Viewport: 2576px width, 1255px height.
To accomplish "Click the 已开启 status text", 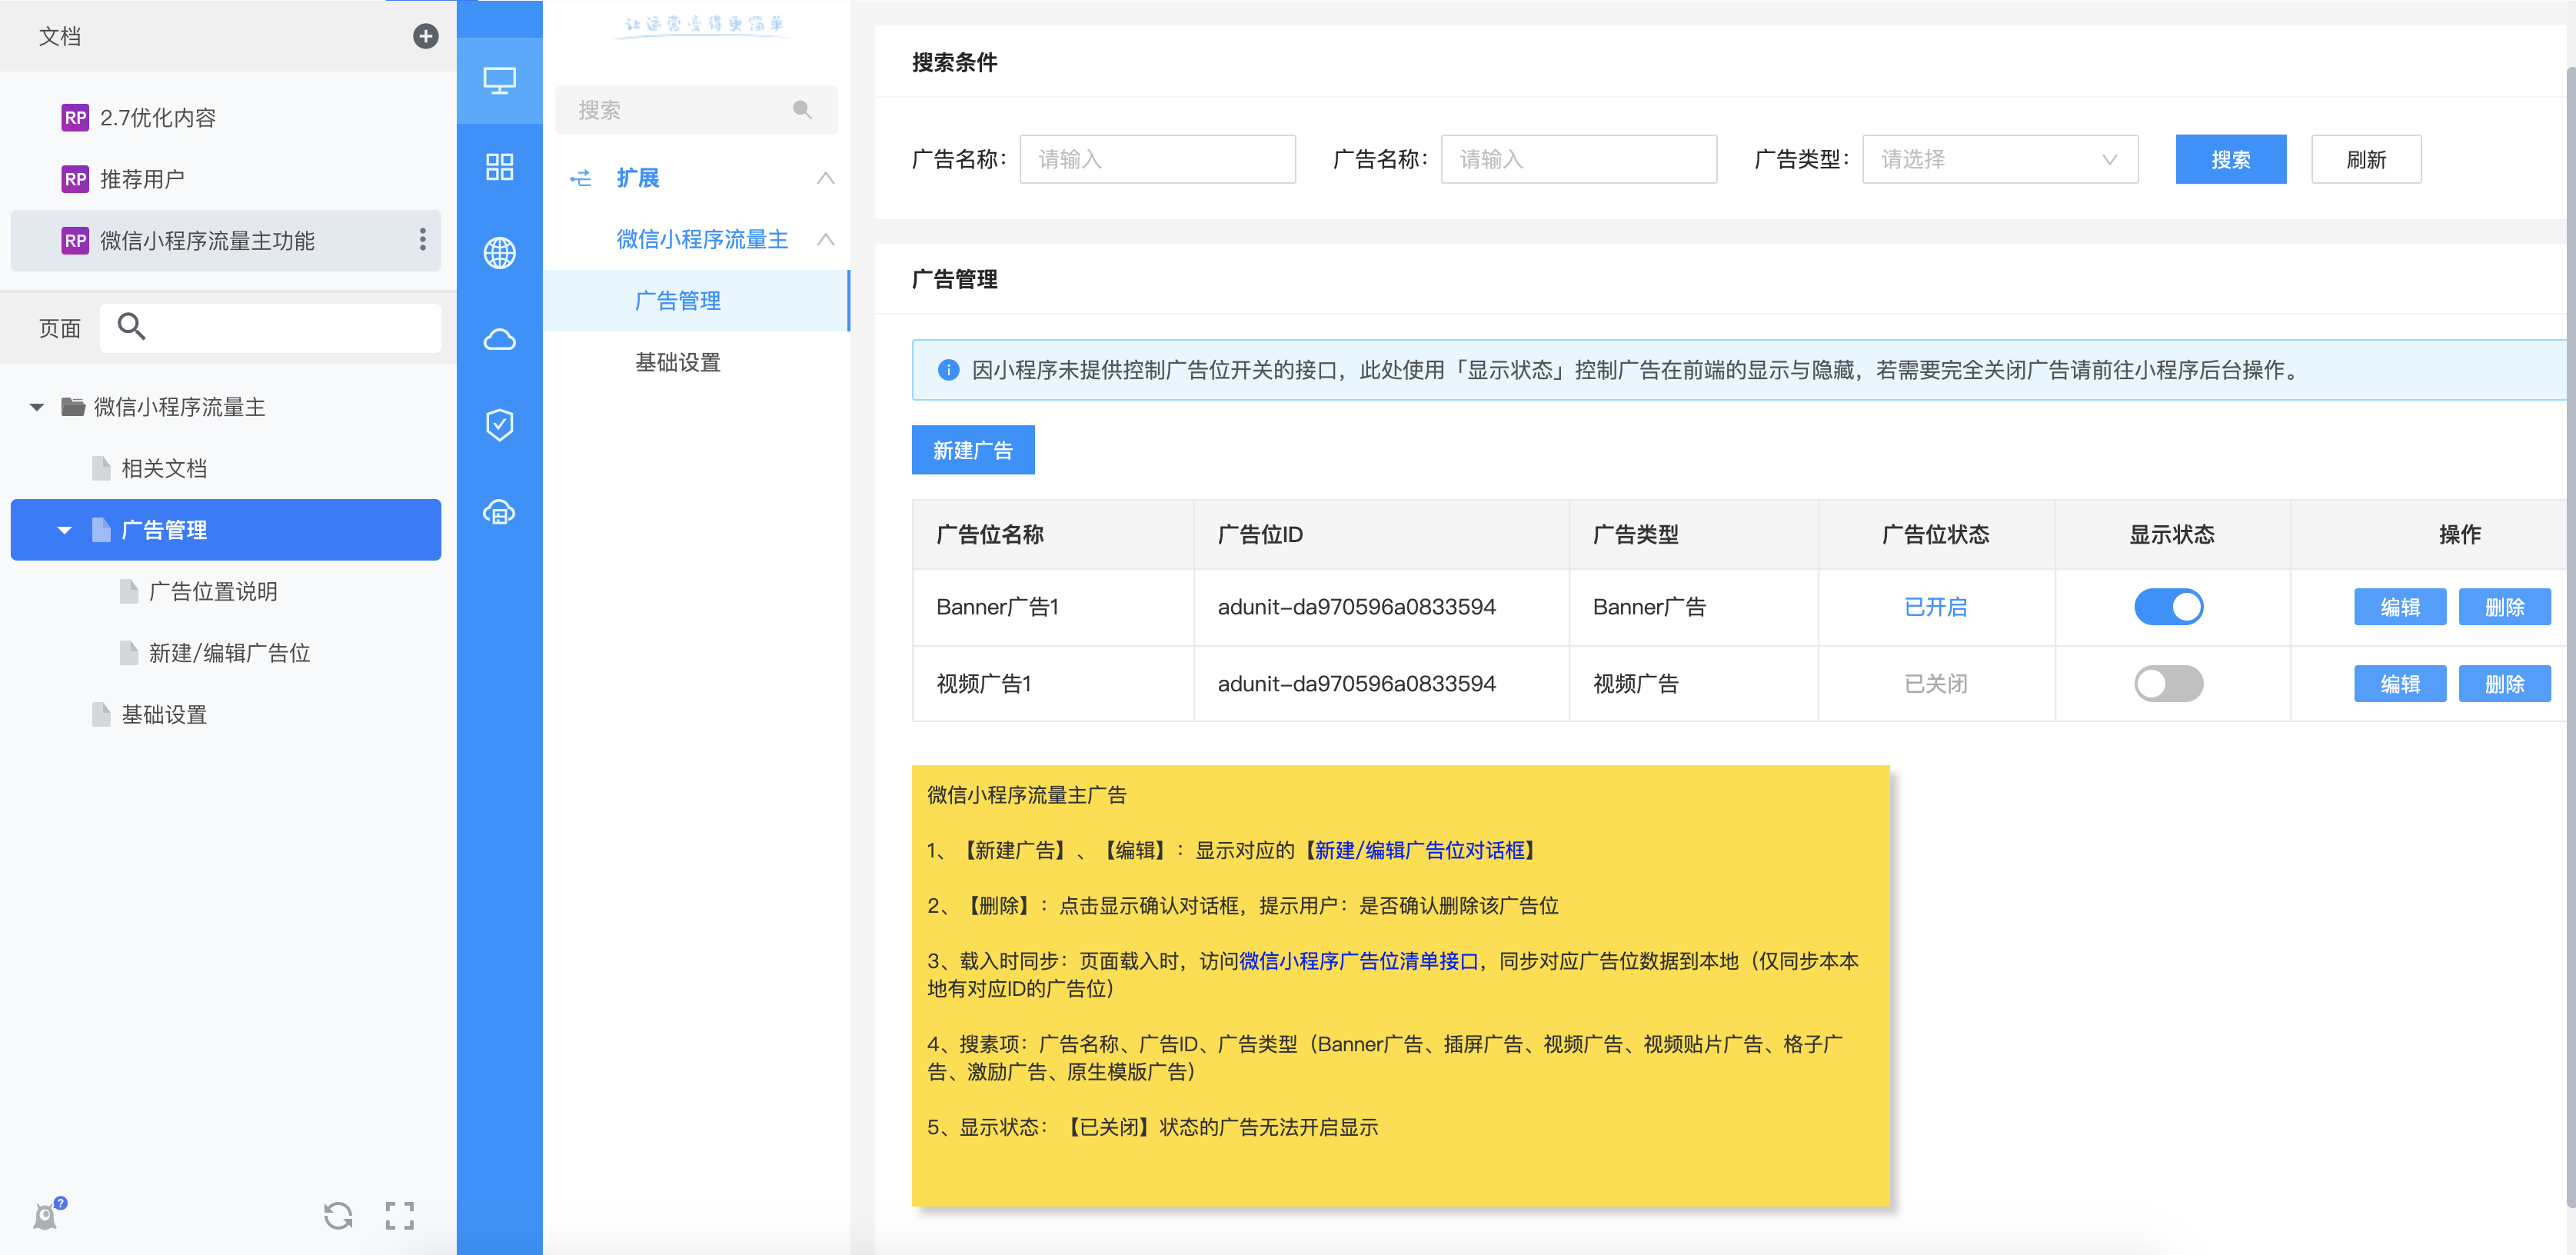I will pyautogui.click(x=1935, y=607).
